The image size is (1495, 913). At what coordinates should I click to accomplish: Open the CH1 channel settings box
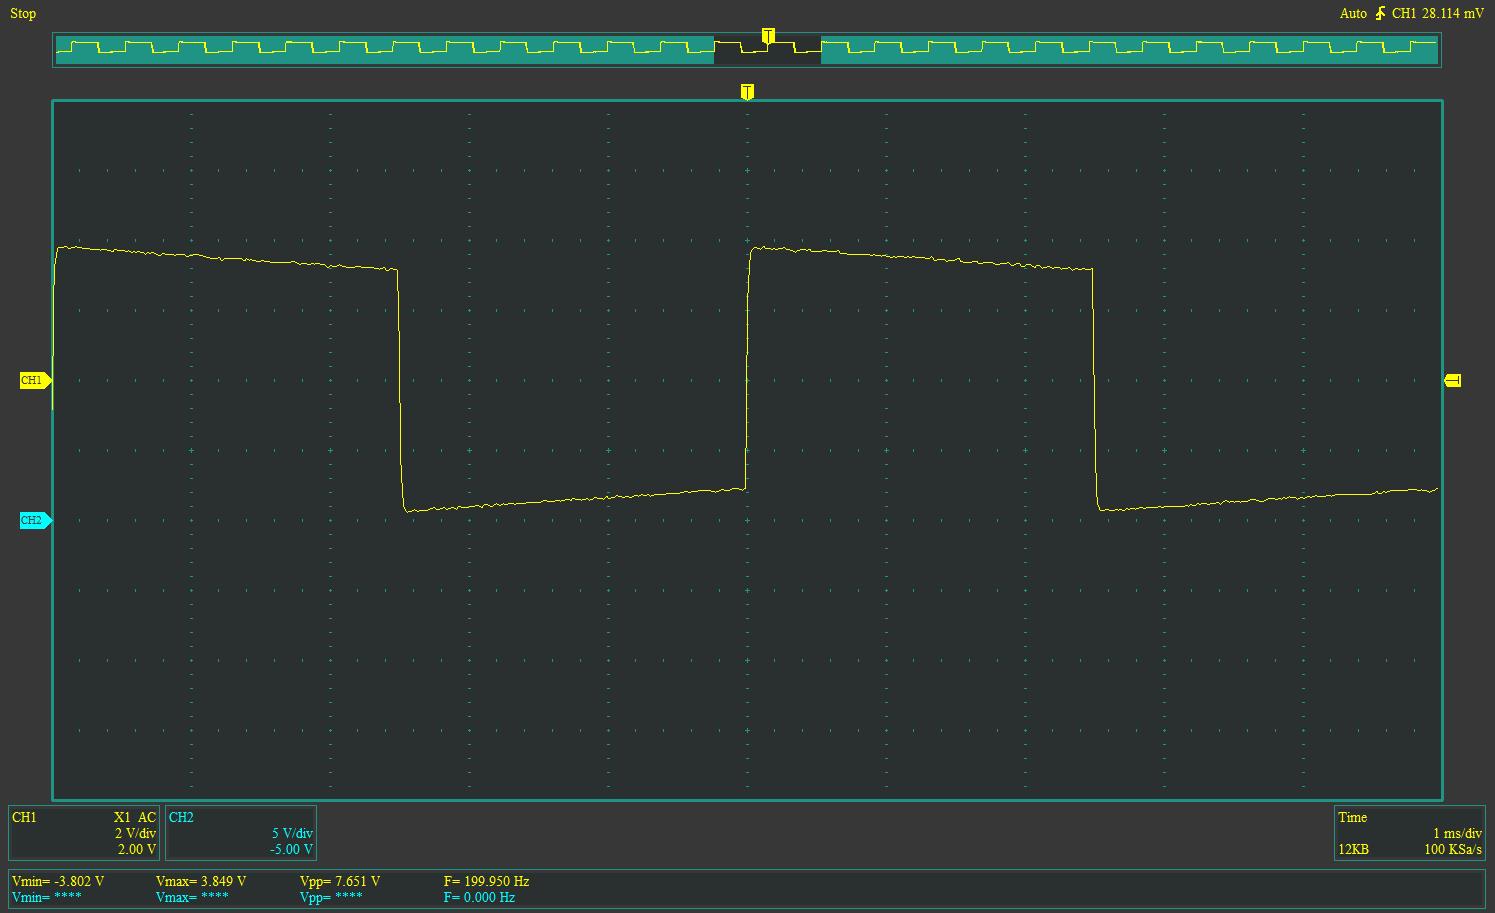[x=84, y=833]
